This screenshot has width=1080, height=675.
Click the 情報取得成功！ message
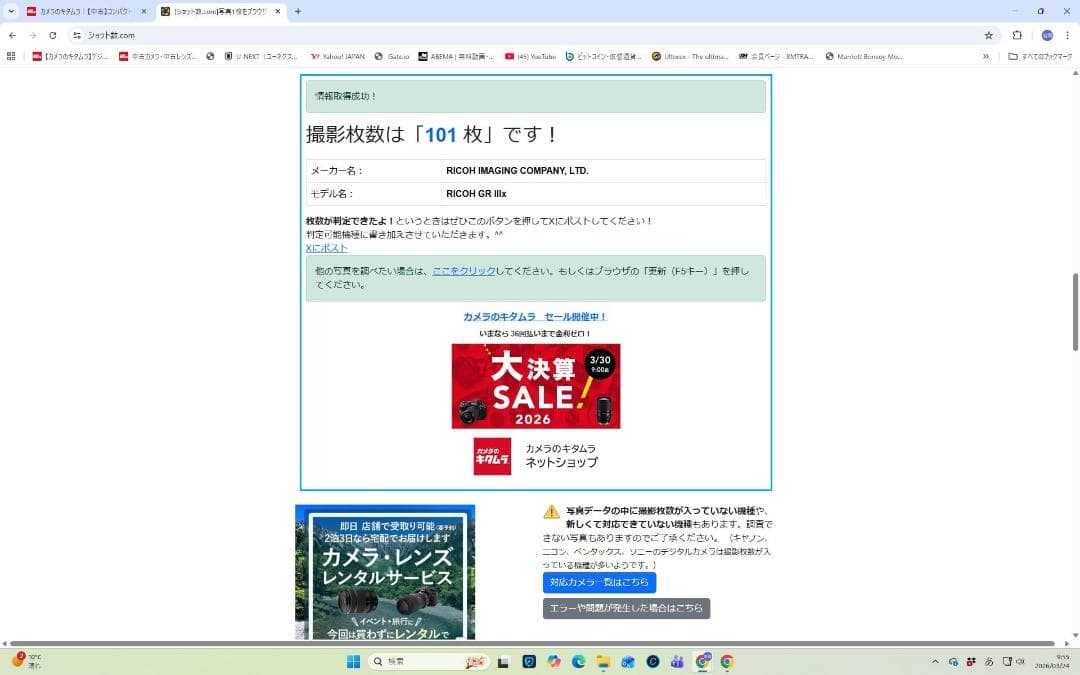[536, 96]
